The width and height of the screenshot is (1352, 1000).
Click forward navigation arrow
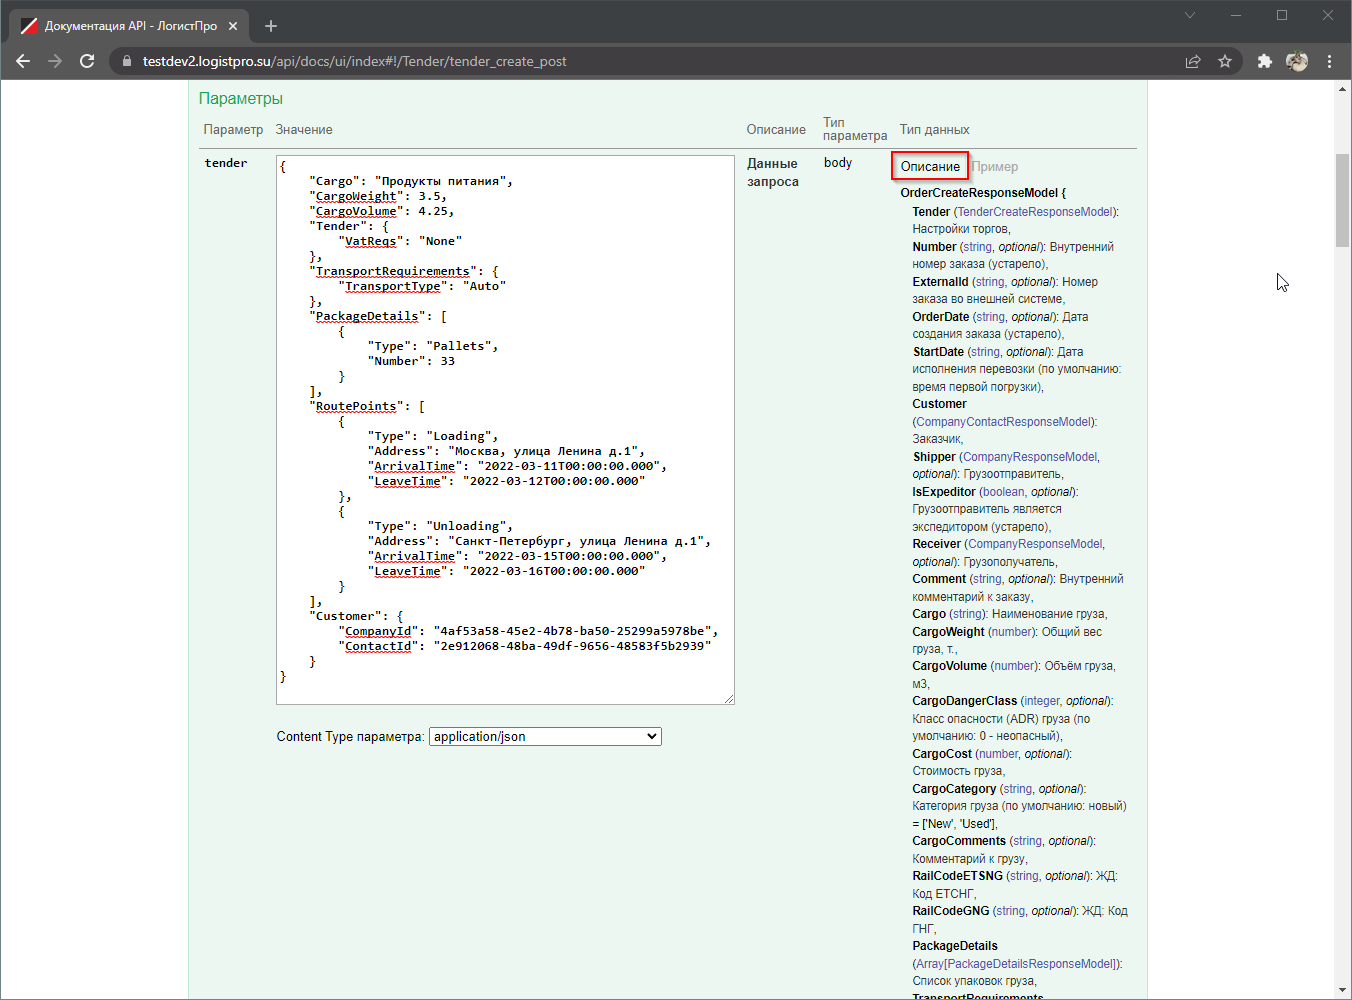pos(55,61)
